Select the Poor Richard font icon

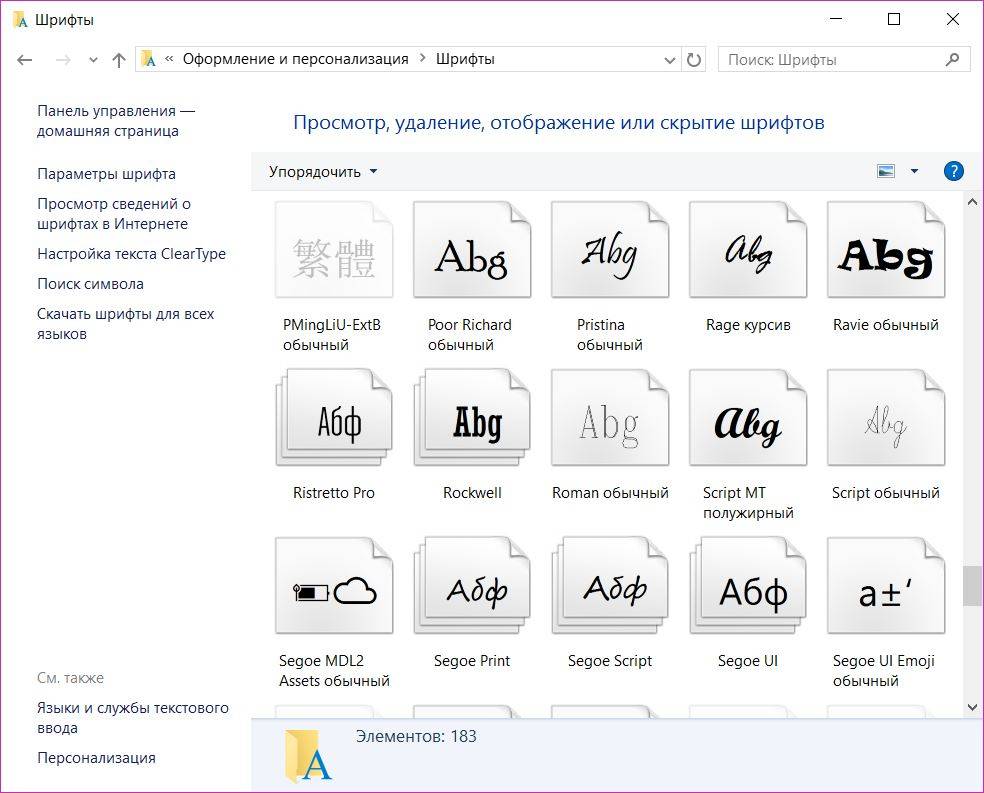point(472,250)
